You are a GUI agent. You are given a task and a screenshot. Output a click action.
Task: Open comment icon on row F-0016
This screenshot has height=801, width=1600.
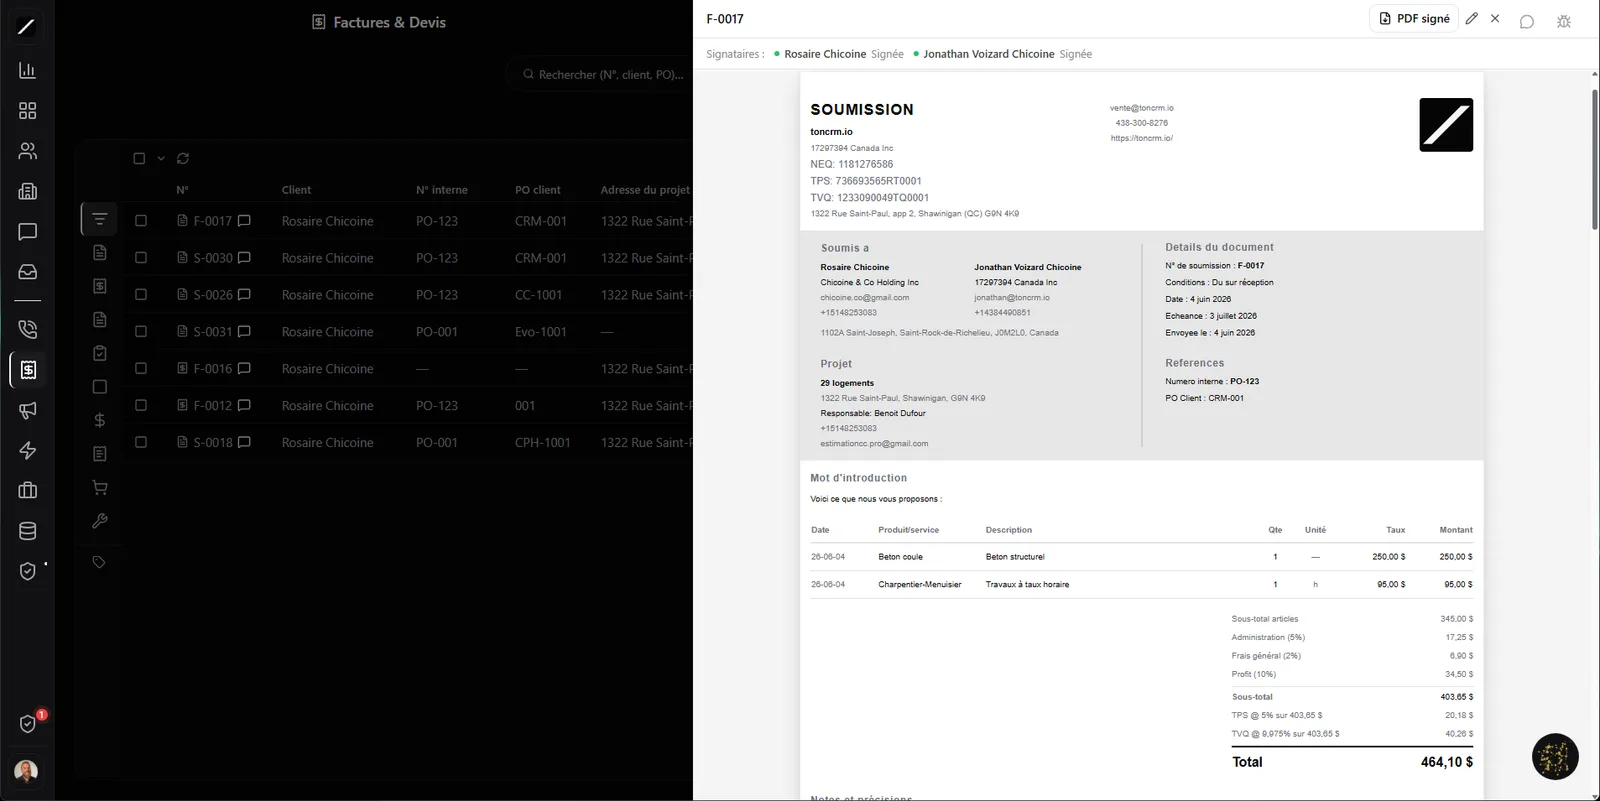click(244, 368)
